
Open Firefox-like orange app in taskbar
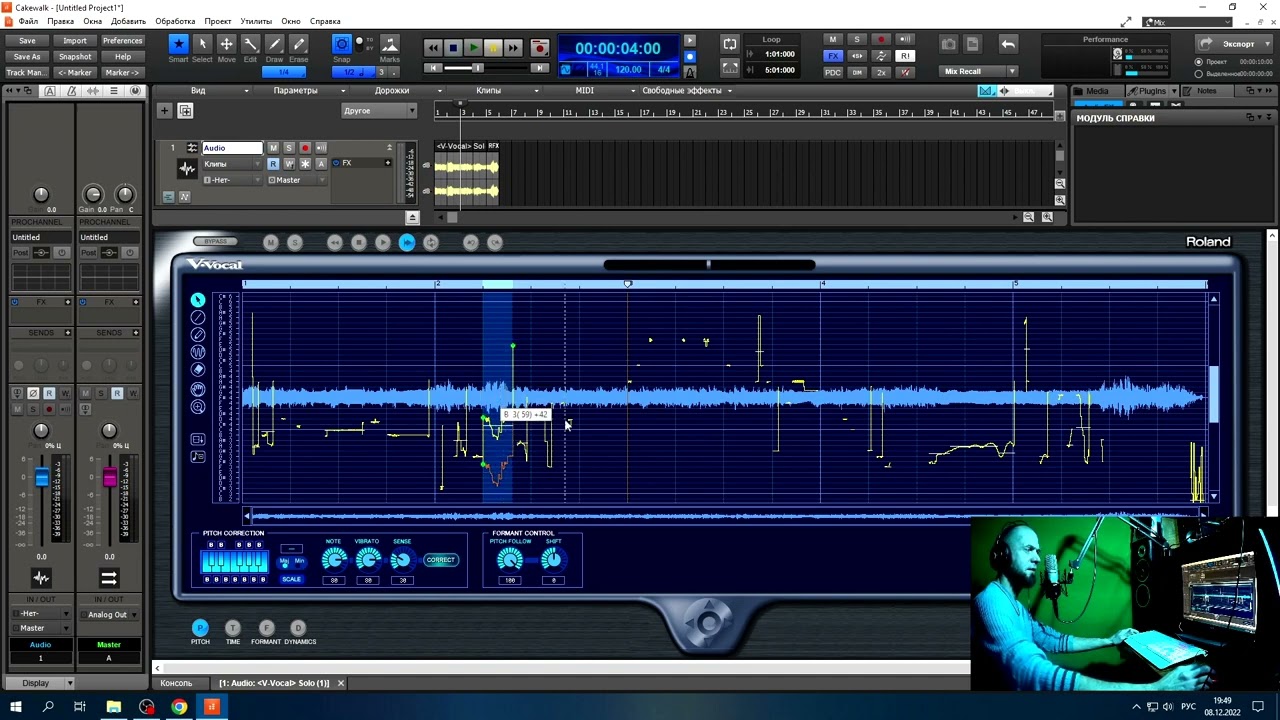[x=211, y=707]
